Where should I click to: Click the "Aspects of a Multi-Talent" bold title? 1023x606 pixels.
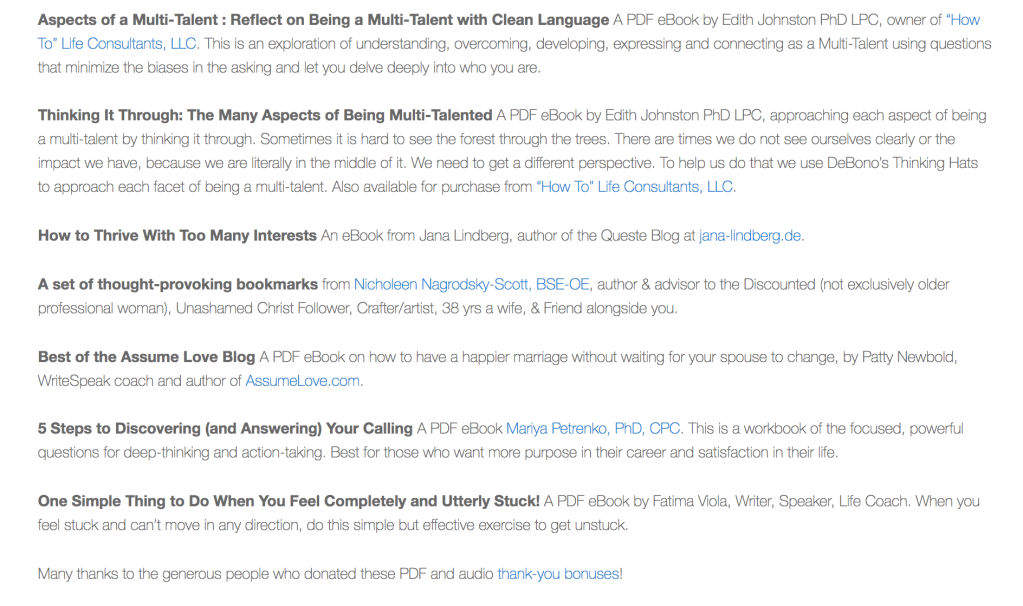[x=323, y=20]
